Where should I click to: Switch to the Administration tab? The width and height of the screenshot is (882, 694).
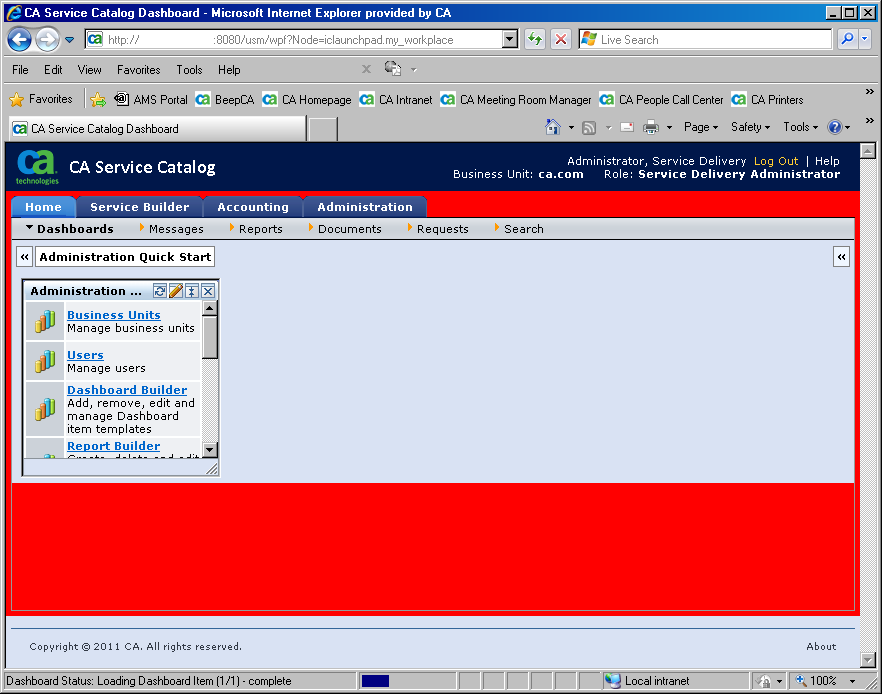364,207
